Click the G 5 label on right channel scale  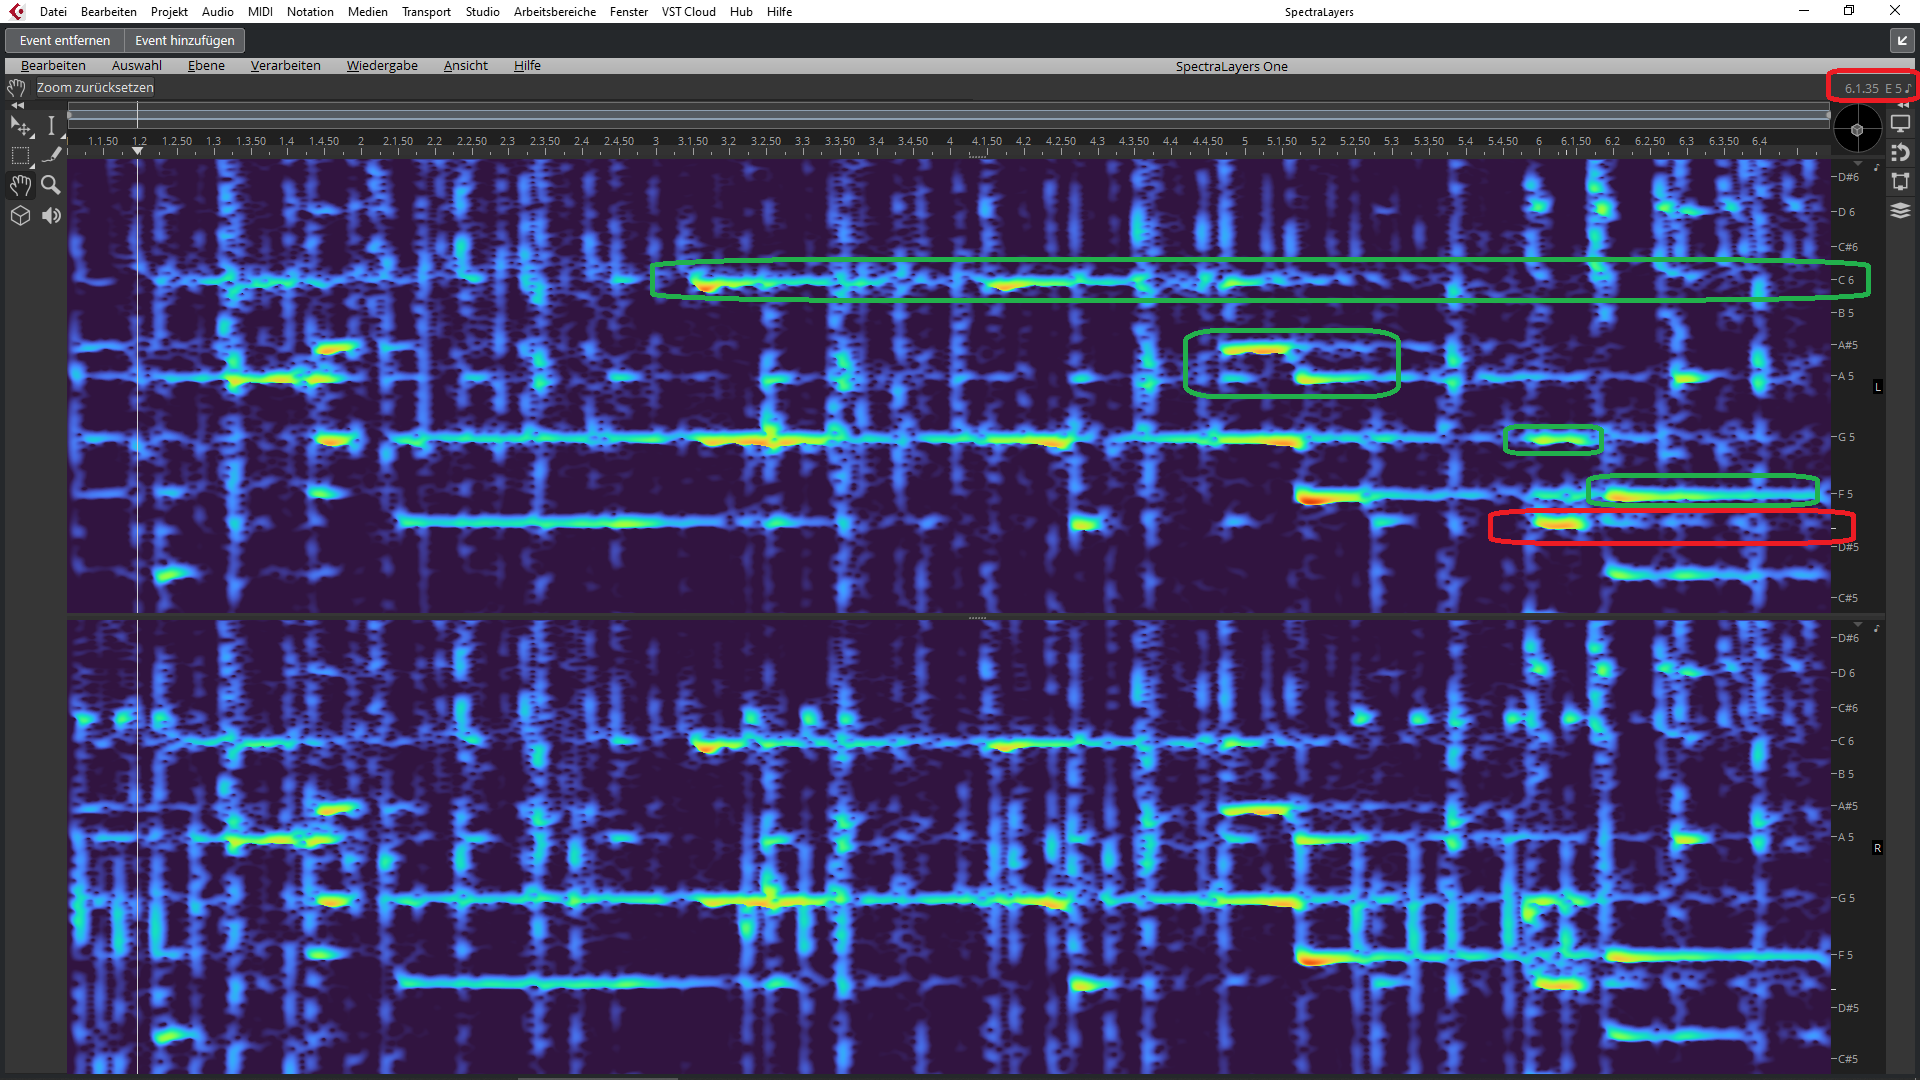pos(1846,898)
